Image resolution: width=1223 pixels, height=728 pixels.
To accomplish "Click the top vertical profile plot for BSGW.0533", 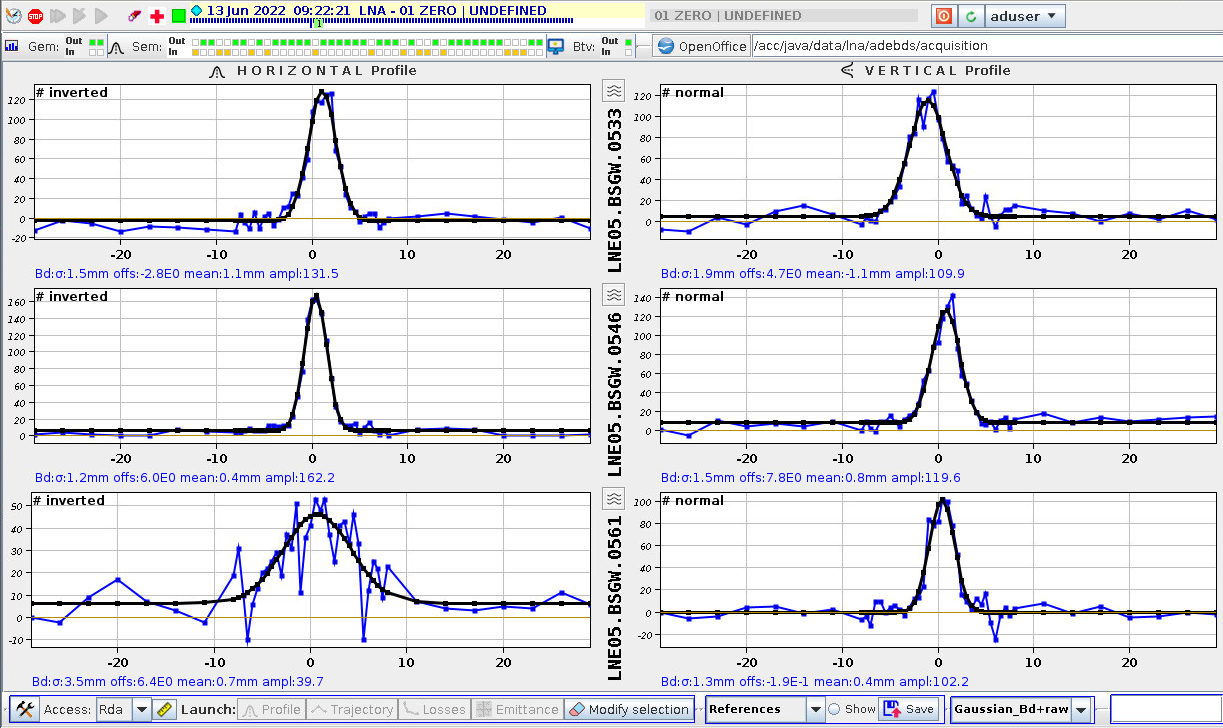I will pyautogui.click(x=938, y=163).
